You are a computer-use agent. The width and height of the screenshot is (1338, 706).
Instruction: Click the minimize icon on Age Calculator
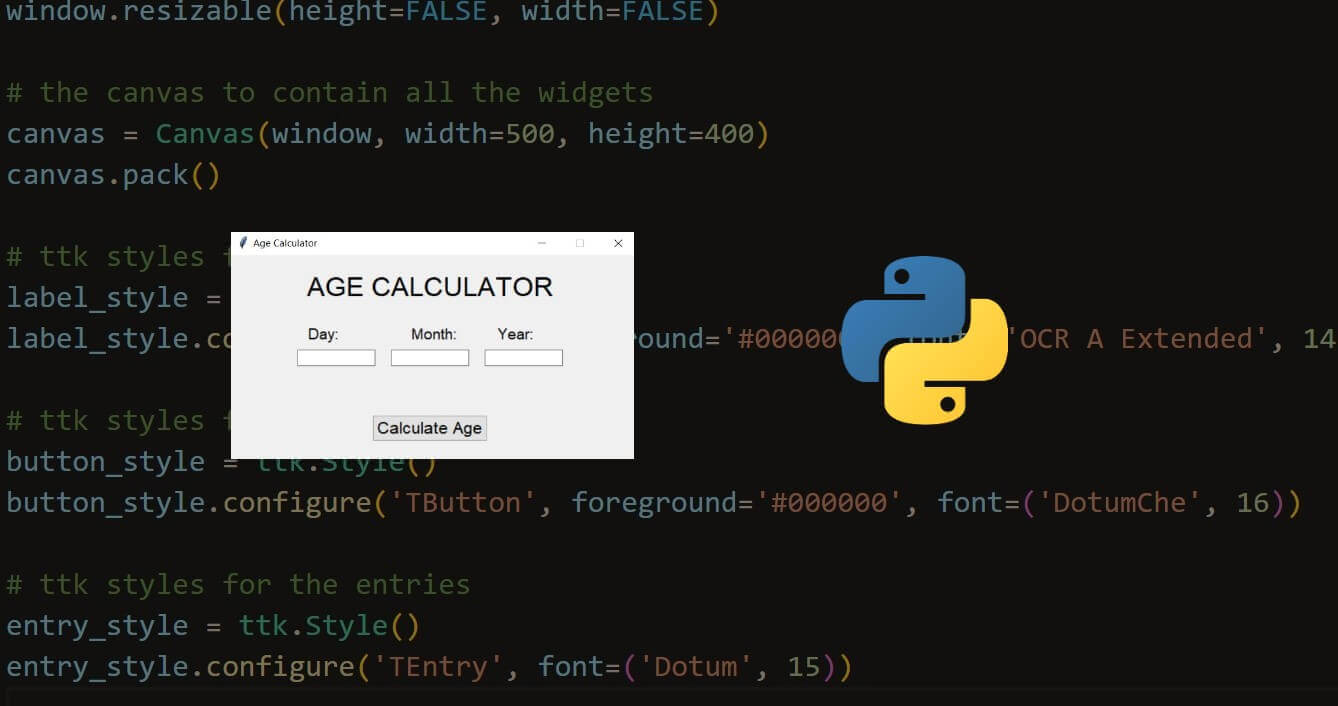pos(542,243)
